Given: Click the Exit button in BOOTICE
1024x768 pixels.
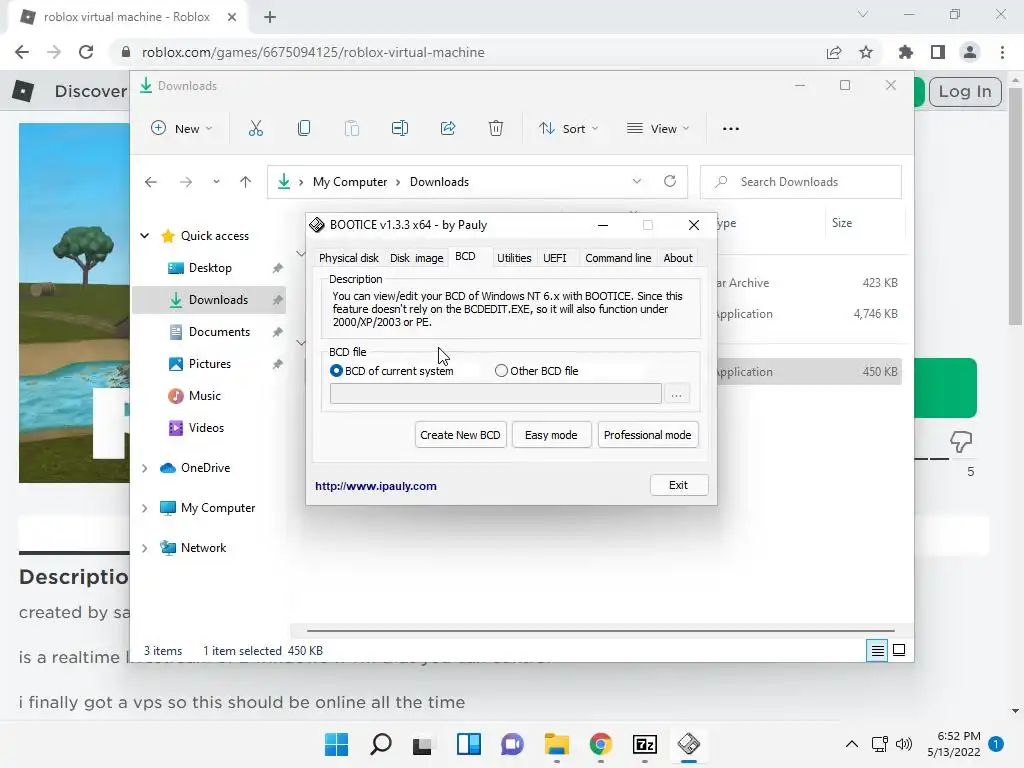Looking at the screenshot, I should pos(679,485).
